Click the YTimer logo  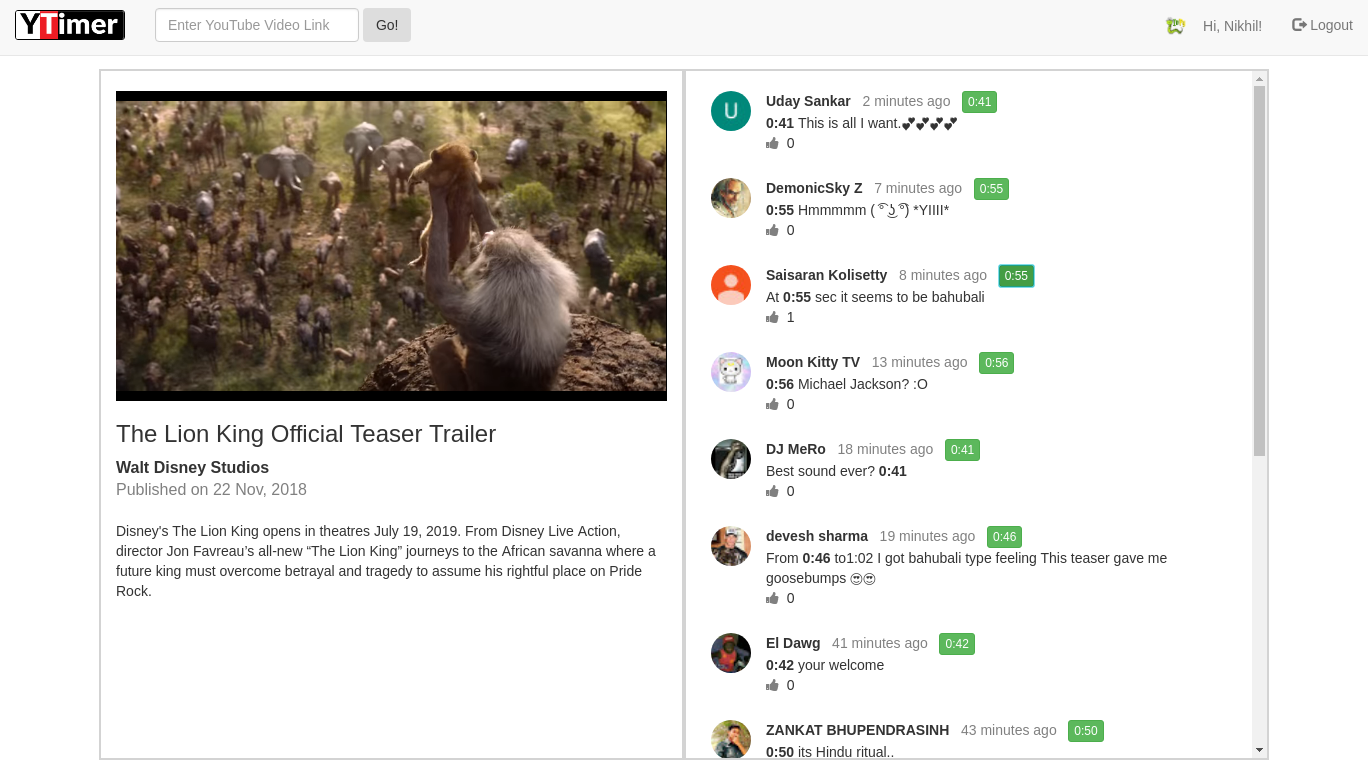(70, 25)
